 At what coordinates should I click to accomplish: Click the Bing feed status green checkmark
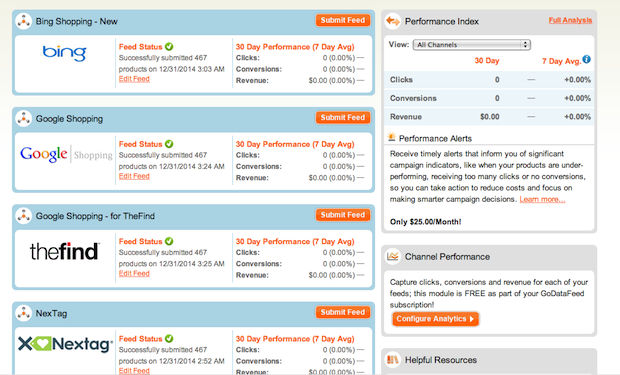[169, 47]
